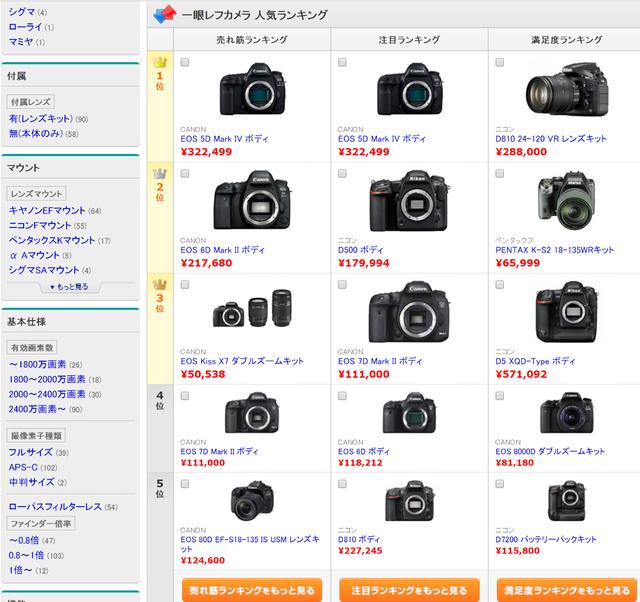640x602 pixels.
Task: Filter by 2000～2400万画素
Action: pyautogui.click(x=47, y=394)
